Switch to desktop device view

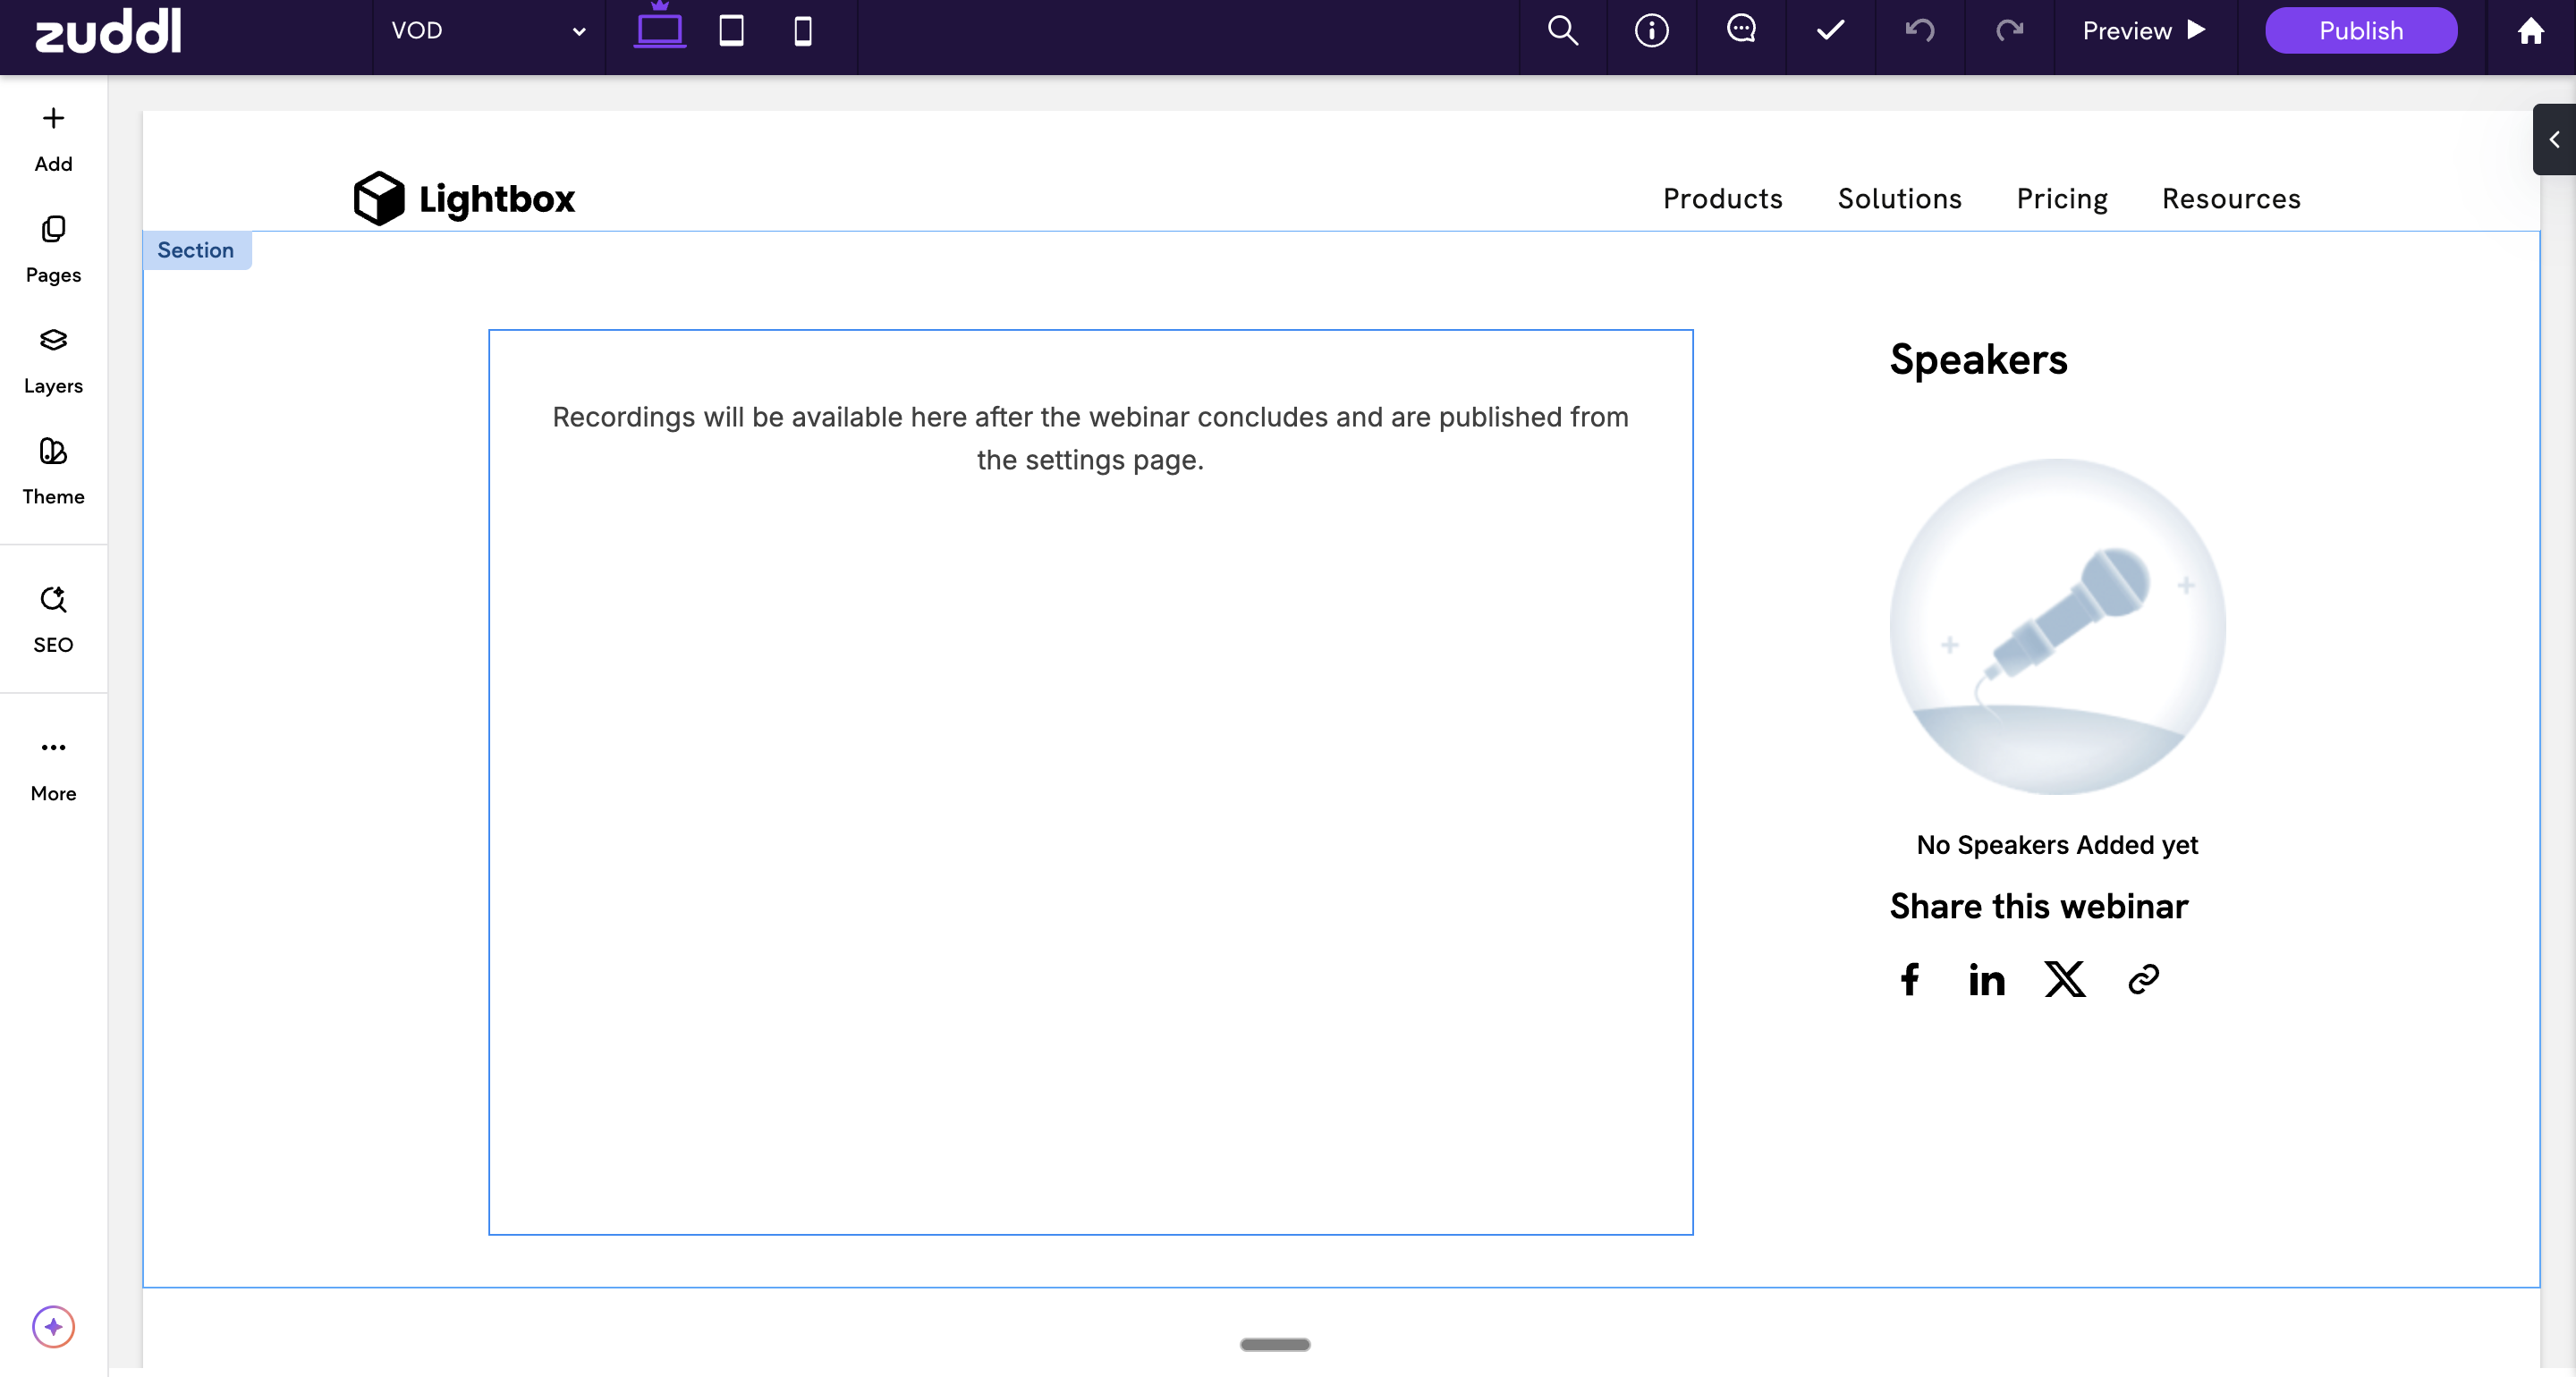[x=660, y=29]
